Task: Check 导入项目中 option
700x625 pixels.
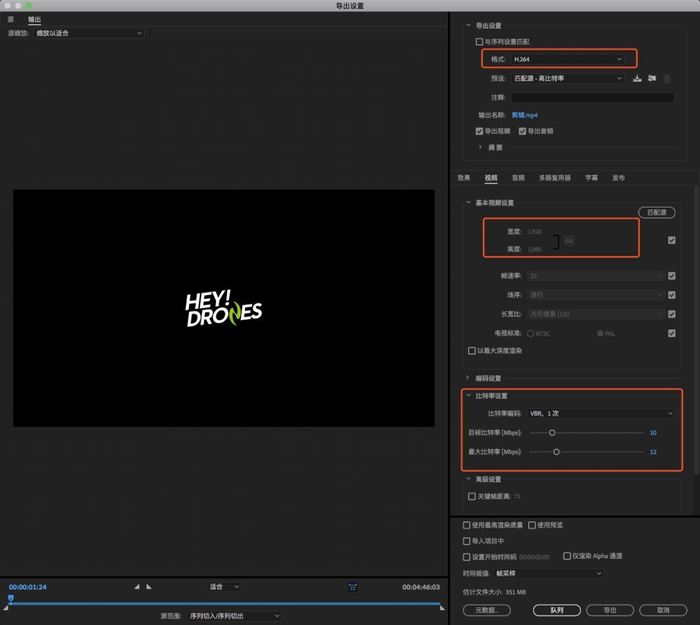Action: (x=467, y=541)
